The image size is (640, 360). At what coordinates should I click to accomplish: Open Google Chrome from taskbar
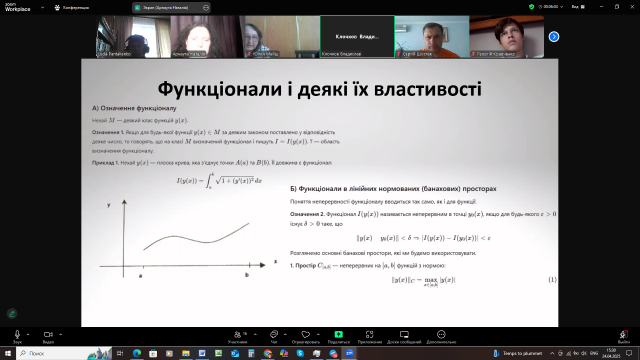(267, 353)
